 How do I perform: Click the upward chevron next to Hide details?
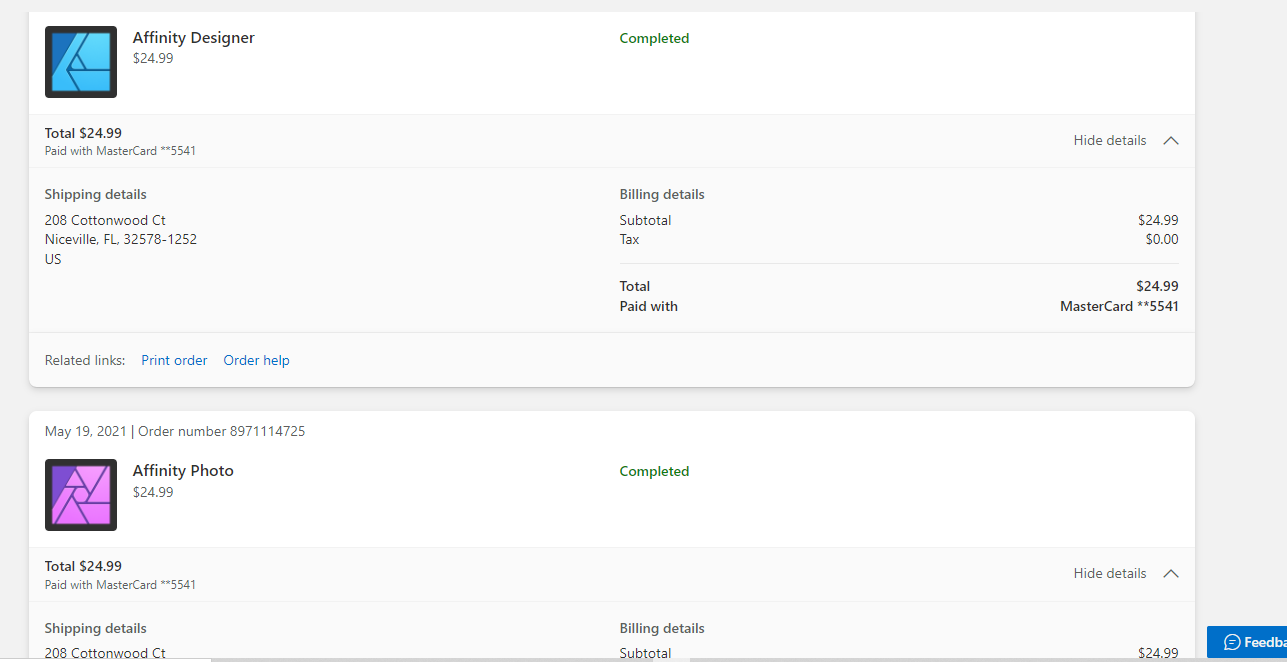1170,140
